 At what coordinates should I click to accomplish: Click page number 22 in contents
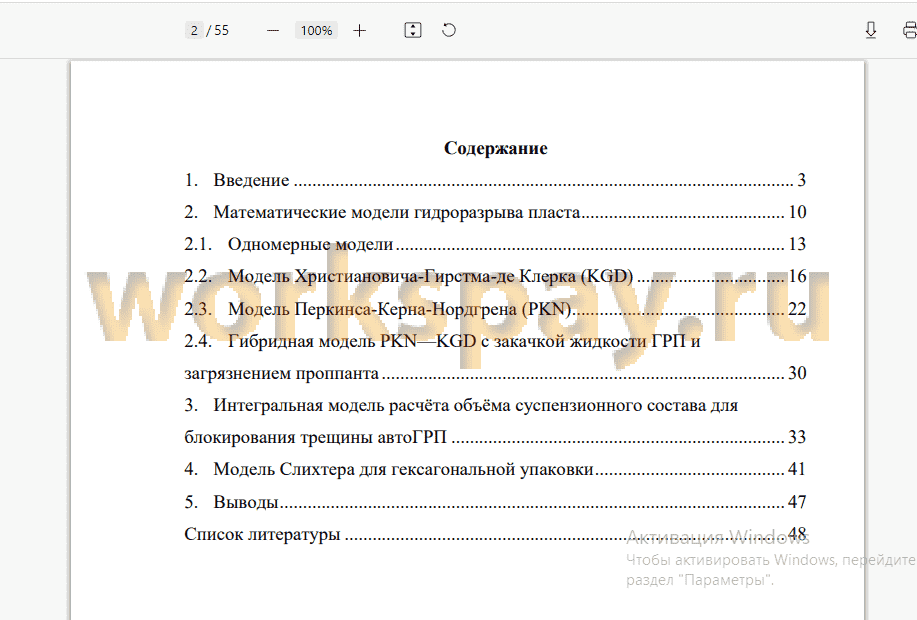797,308
